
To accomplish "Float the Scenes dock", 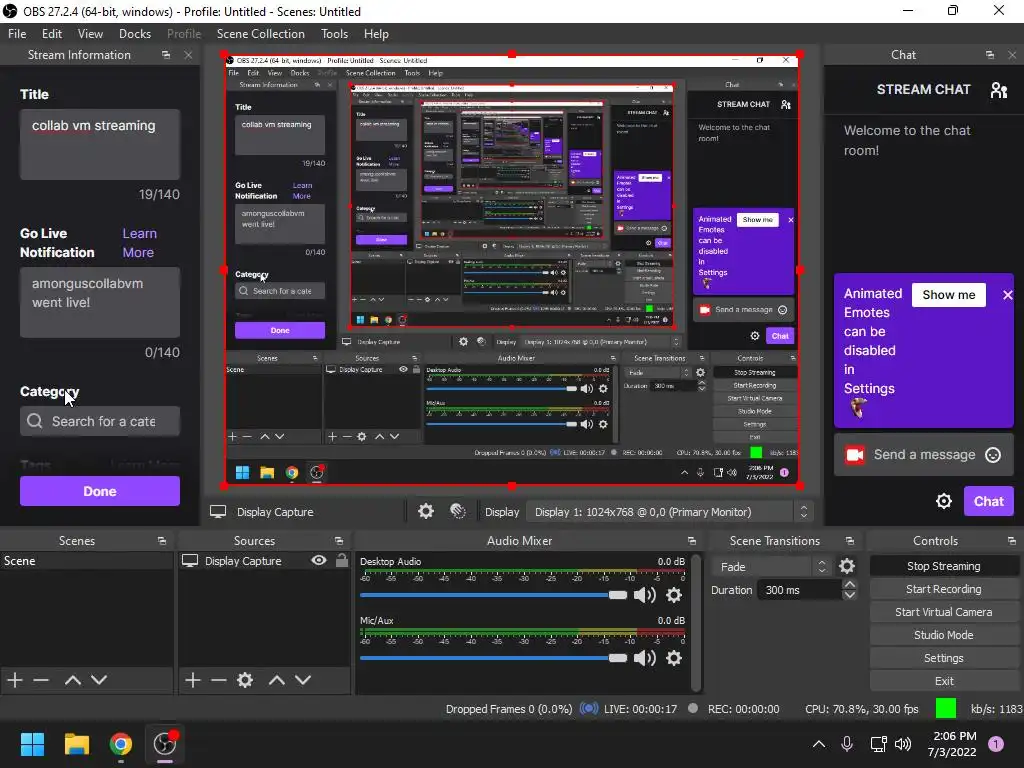I will [161, 541].
